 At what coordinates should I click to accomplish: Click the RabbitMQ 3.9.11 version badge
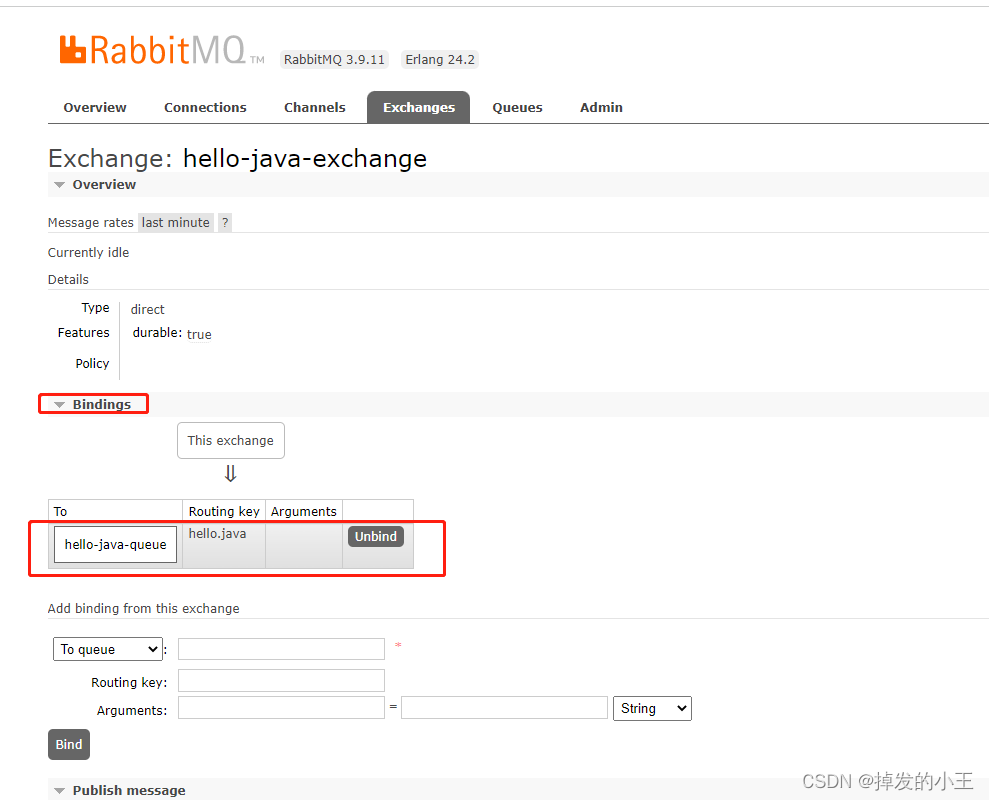coord(334,59)
